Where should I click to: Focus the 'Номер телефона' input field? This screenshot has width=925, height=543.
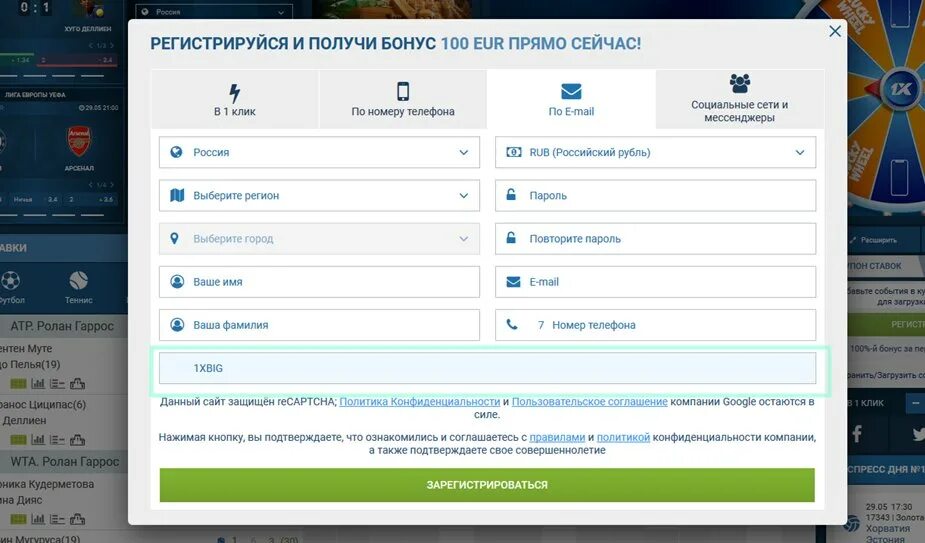(655, 325)
